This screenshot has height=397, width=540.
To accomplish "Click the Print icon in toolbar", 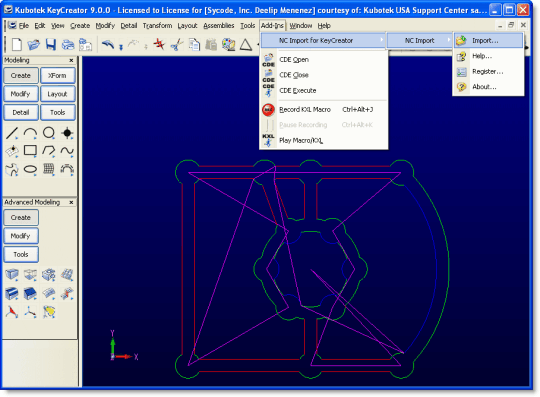I will pyautogui.click(x=68, y=44).
